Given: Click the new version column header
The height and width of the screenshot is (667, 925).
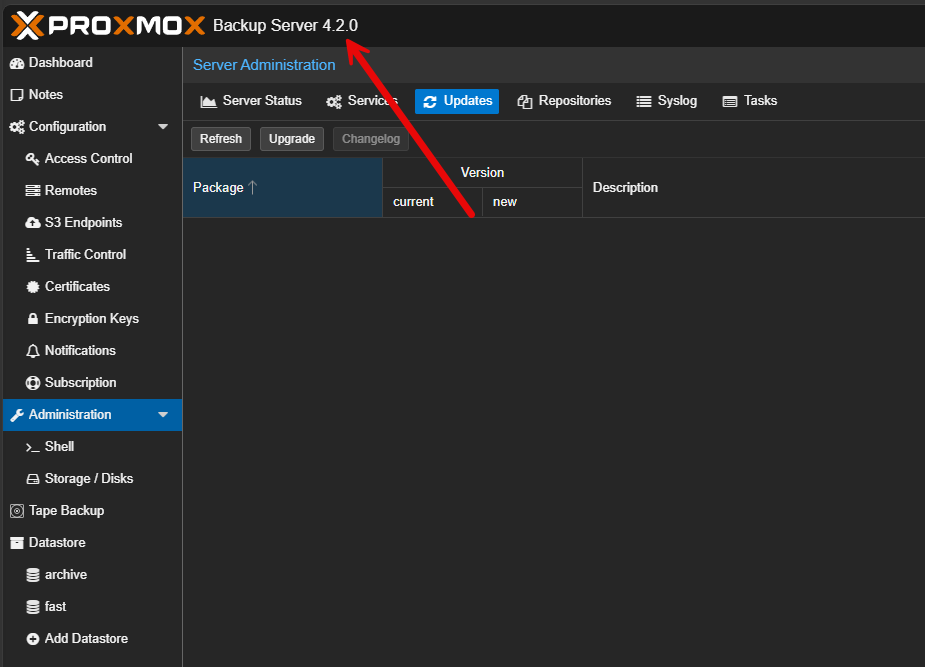Looking at the screenshot, I should click(532, 202).
